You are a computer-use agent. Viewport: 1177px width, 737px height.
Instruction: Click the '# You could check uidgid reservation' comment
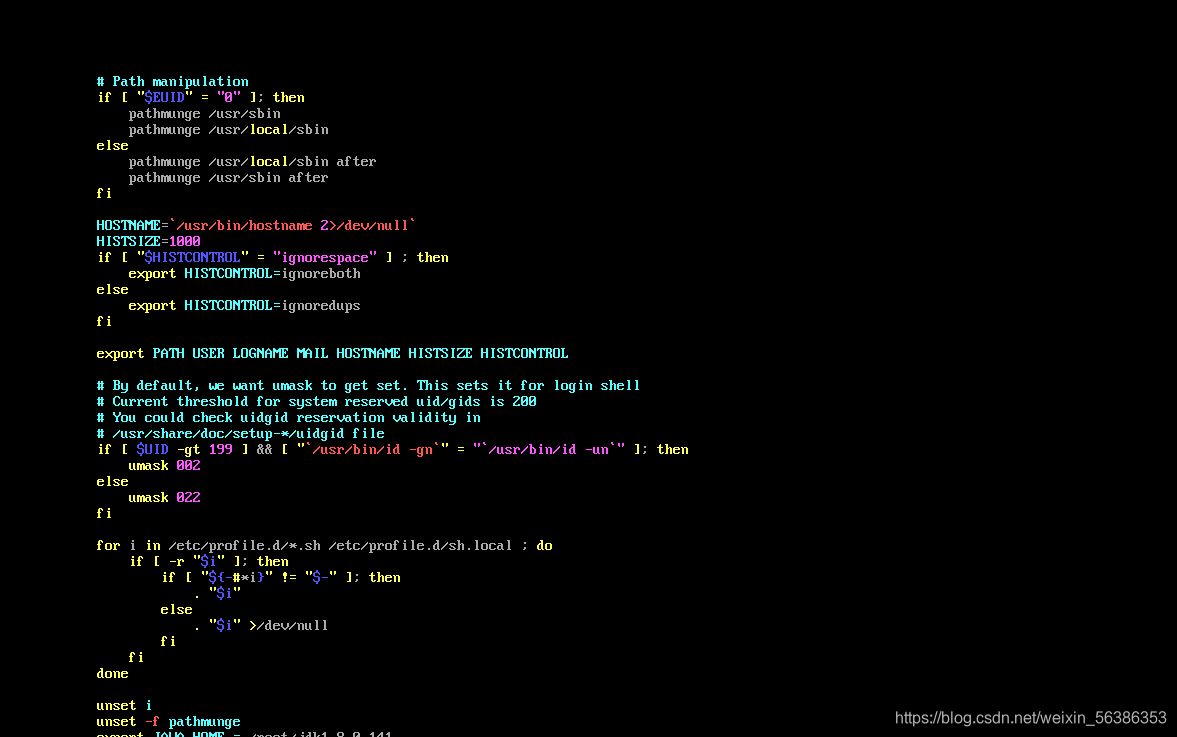pos(288,418)
